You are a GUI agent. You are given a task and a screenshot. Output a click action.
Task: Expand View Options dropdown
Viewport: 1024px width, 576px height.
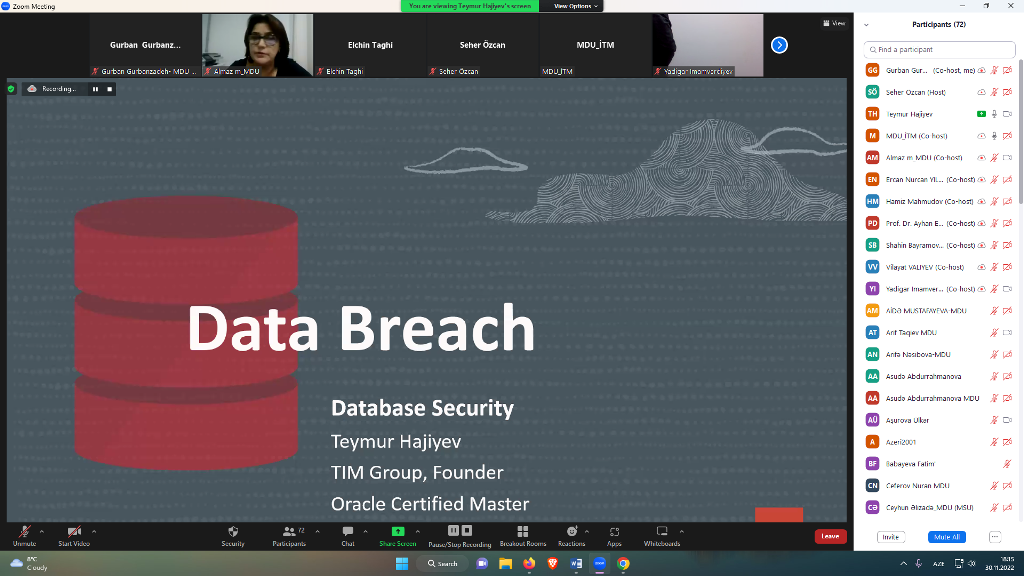(576, 6)
